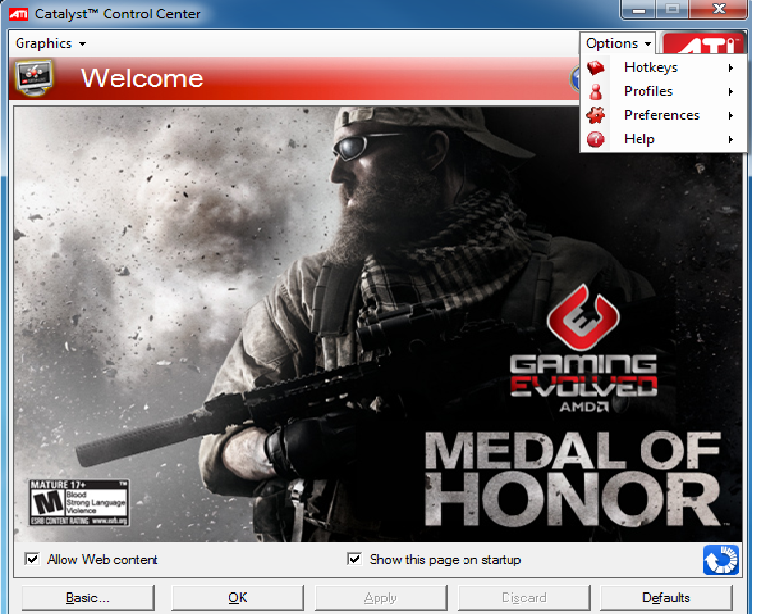Expand the Help submenu arrow

click(730, 140)
